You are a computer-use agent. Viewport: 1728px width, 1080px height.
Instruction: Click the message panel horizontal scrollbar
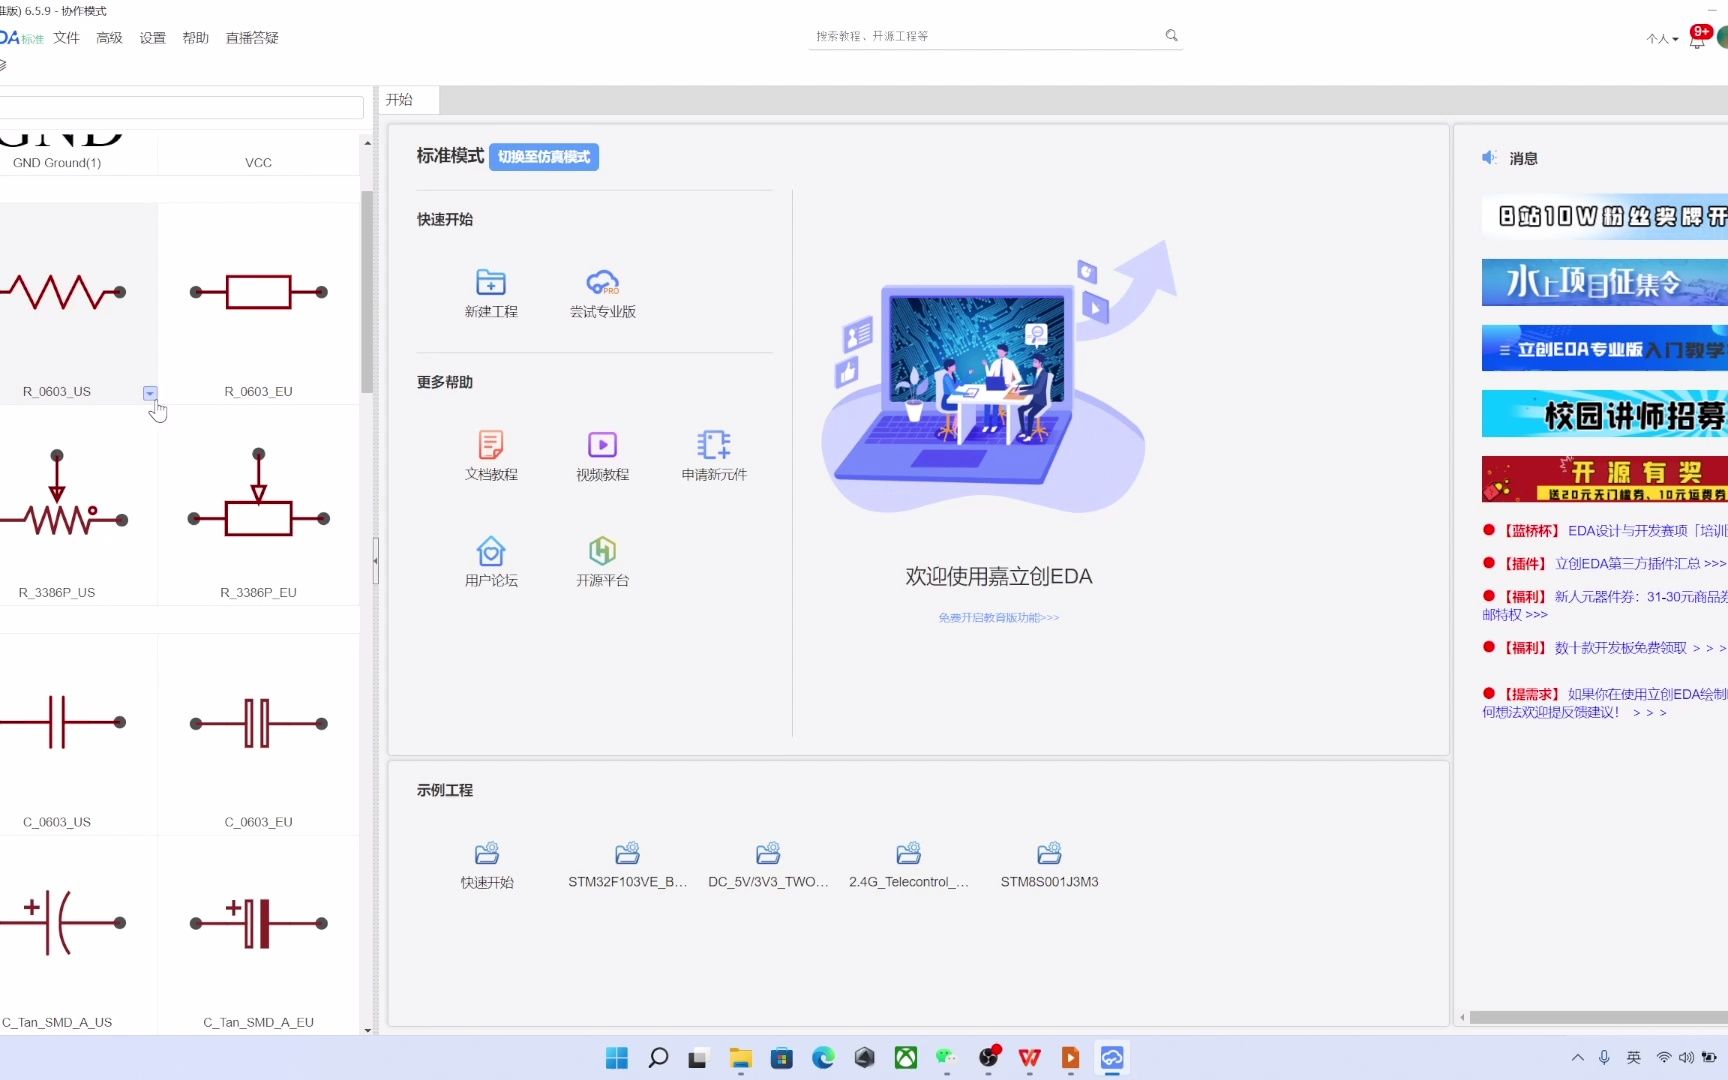[x=1598, y=1018]
